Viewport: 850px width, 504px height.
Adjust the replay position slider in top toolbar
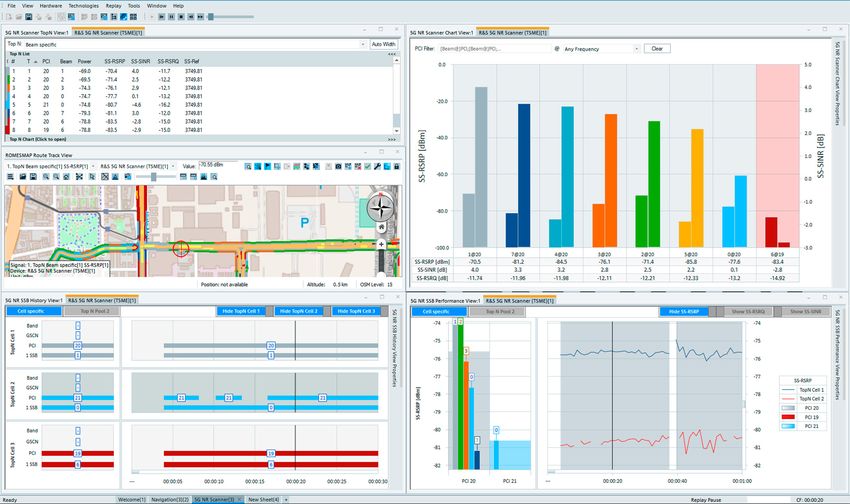209,17
